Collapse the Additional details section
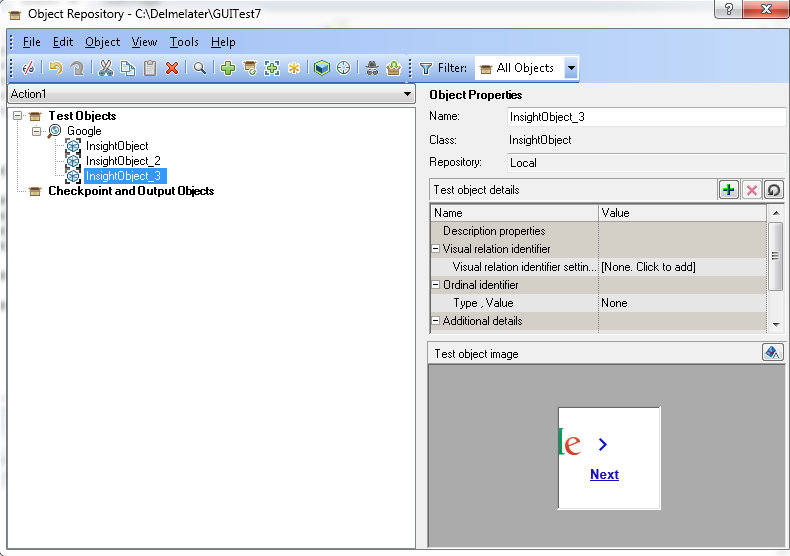 point(436,321)
